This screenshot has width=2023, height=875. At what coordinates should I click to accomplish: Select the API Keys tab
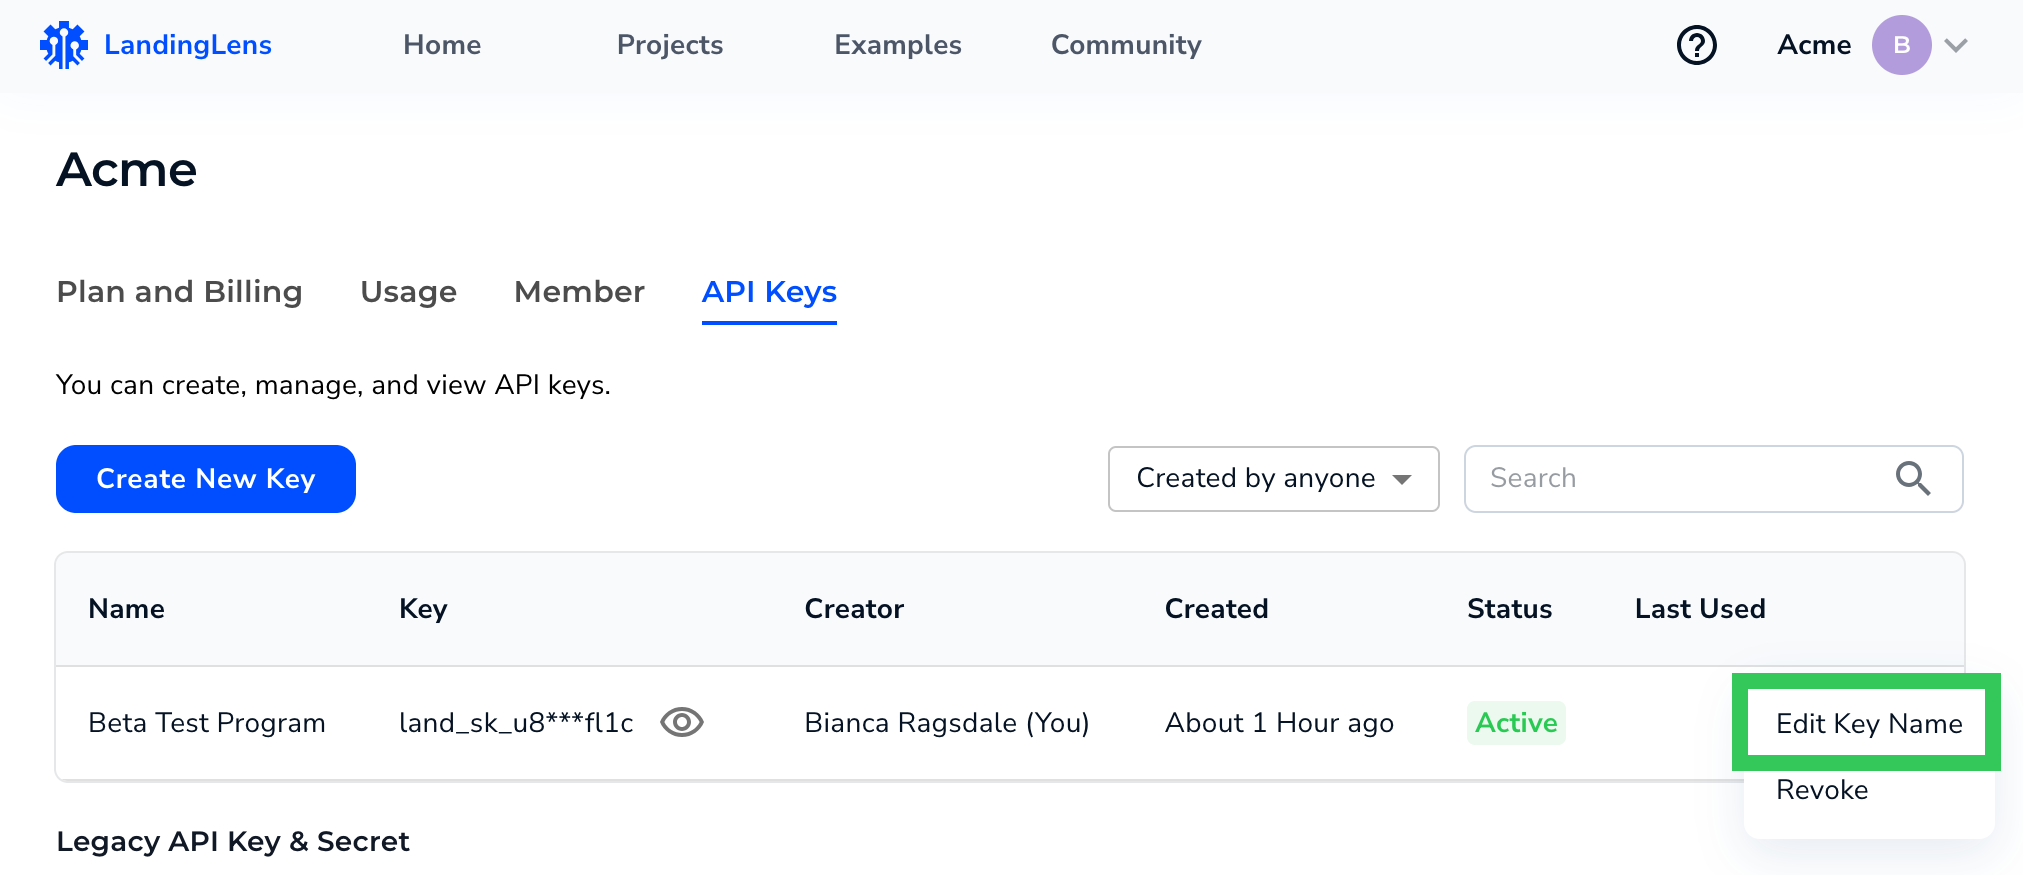click(769, 292)
